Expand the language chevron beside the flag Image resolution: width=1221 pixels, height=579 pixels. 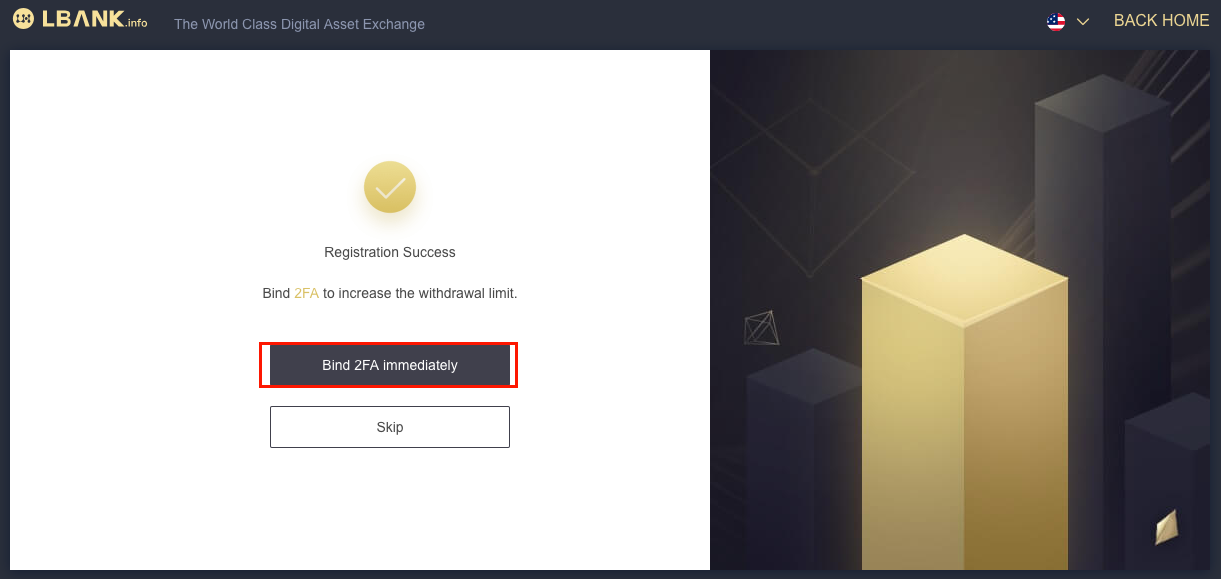click(1082, 22)
